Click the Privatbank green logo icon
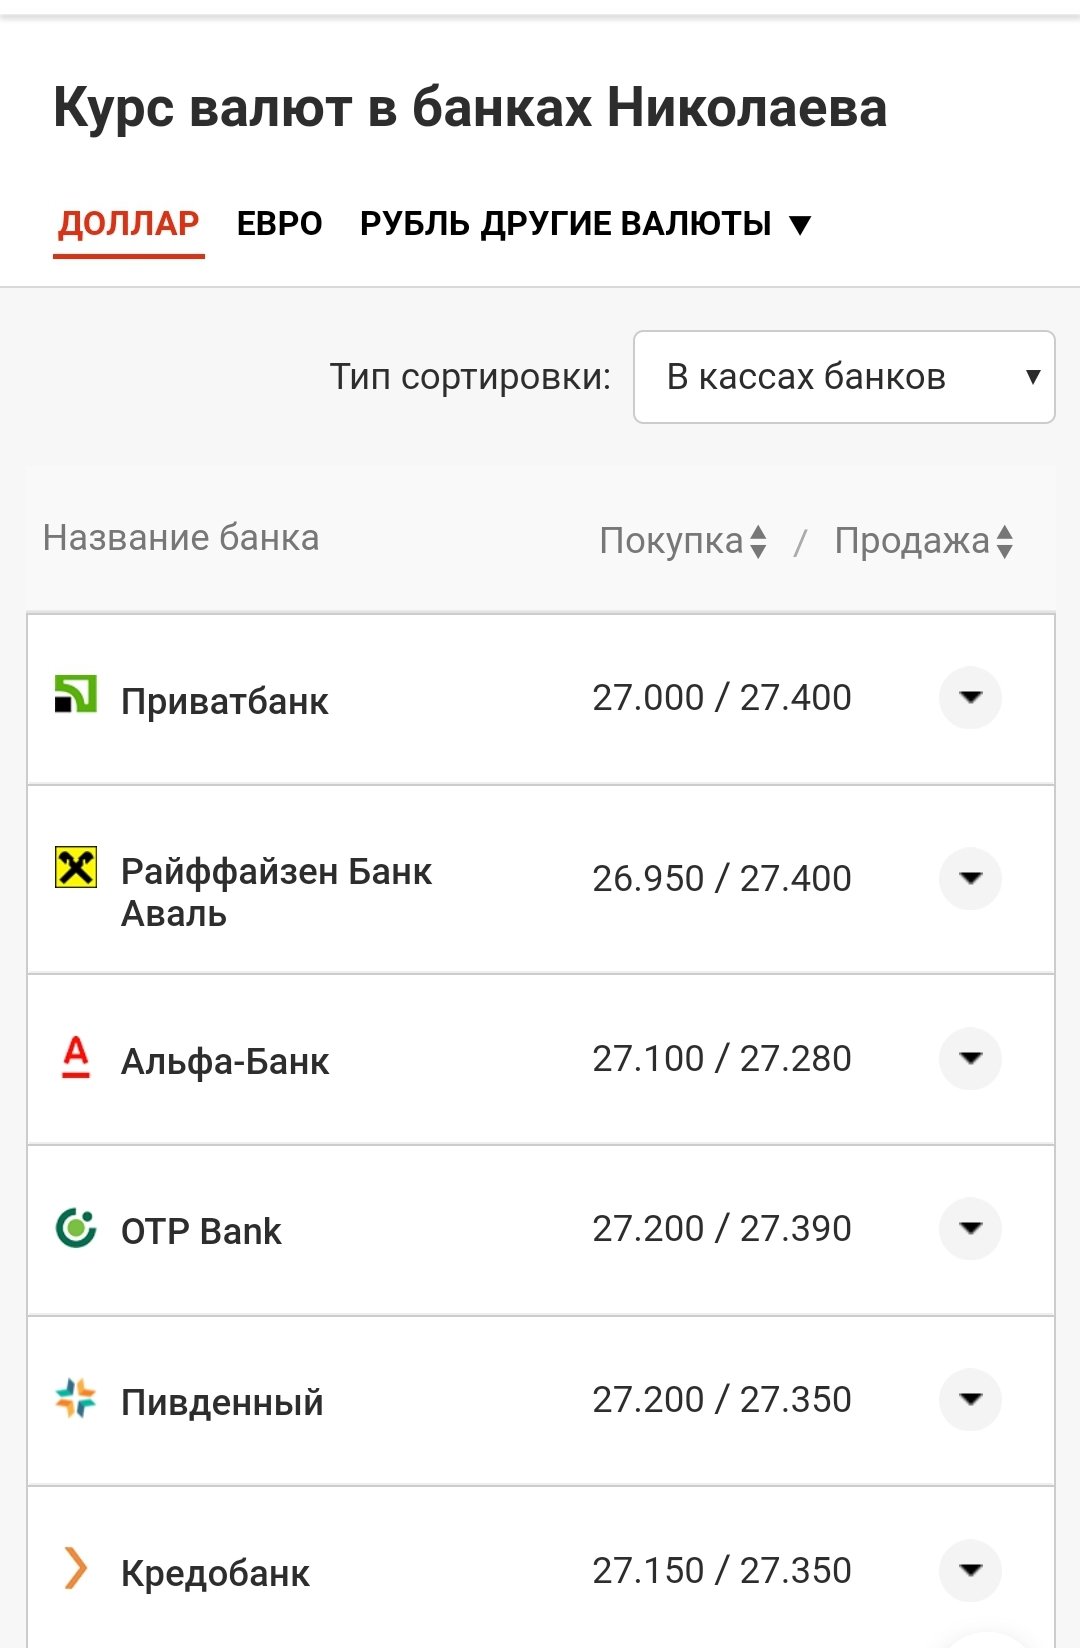 click(x=76, y=693)
